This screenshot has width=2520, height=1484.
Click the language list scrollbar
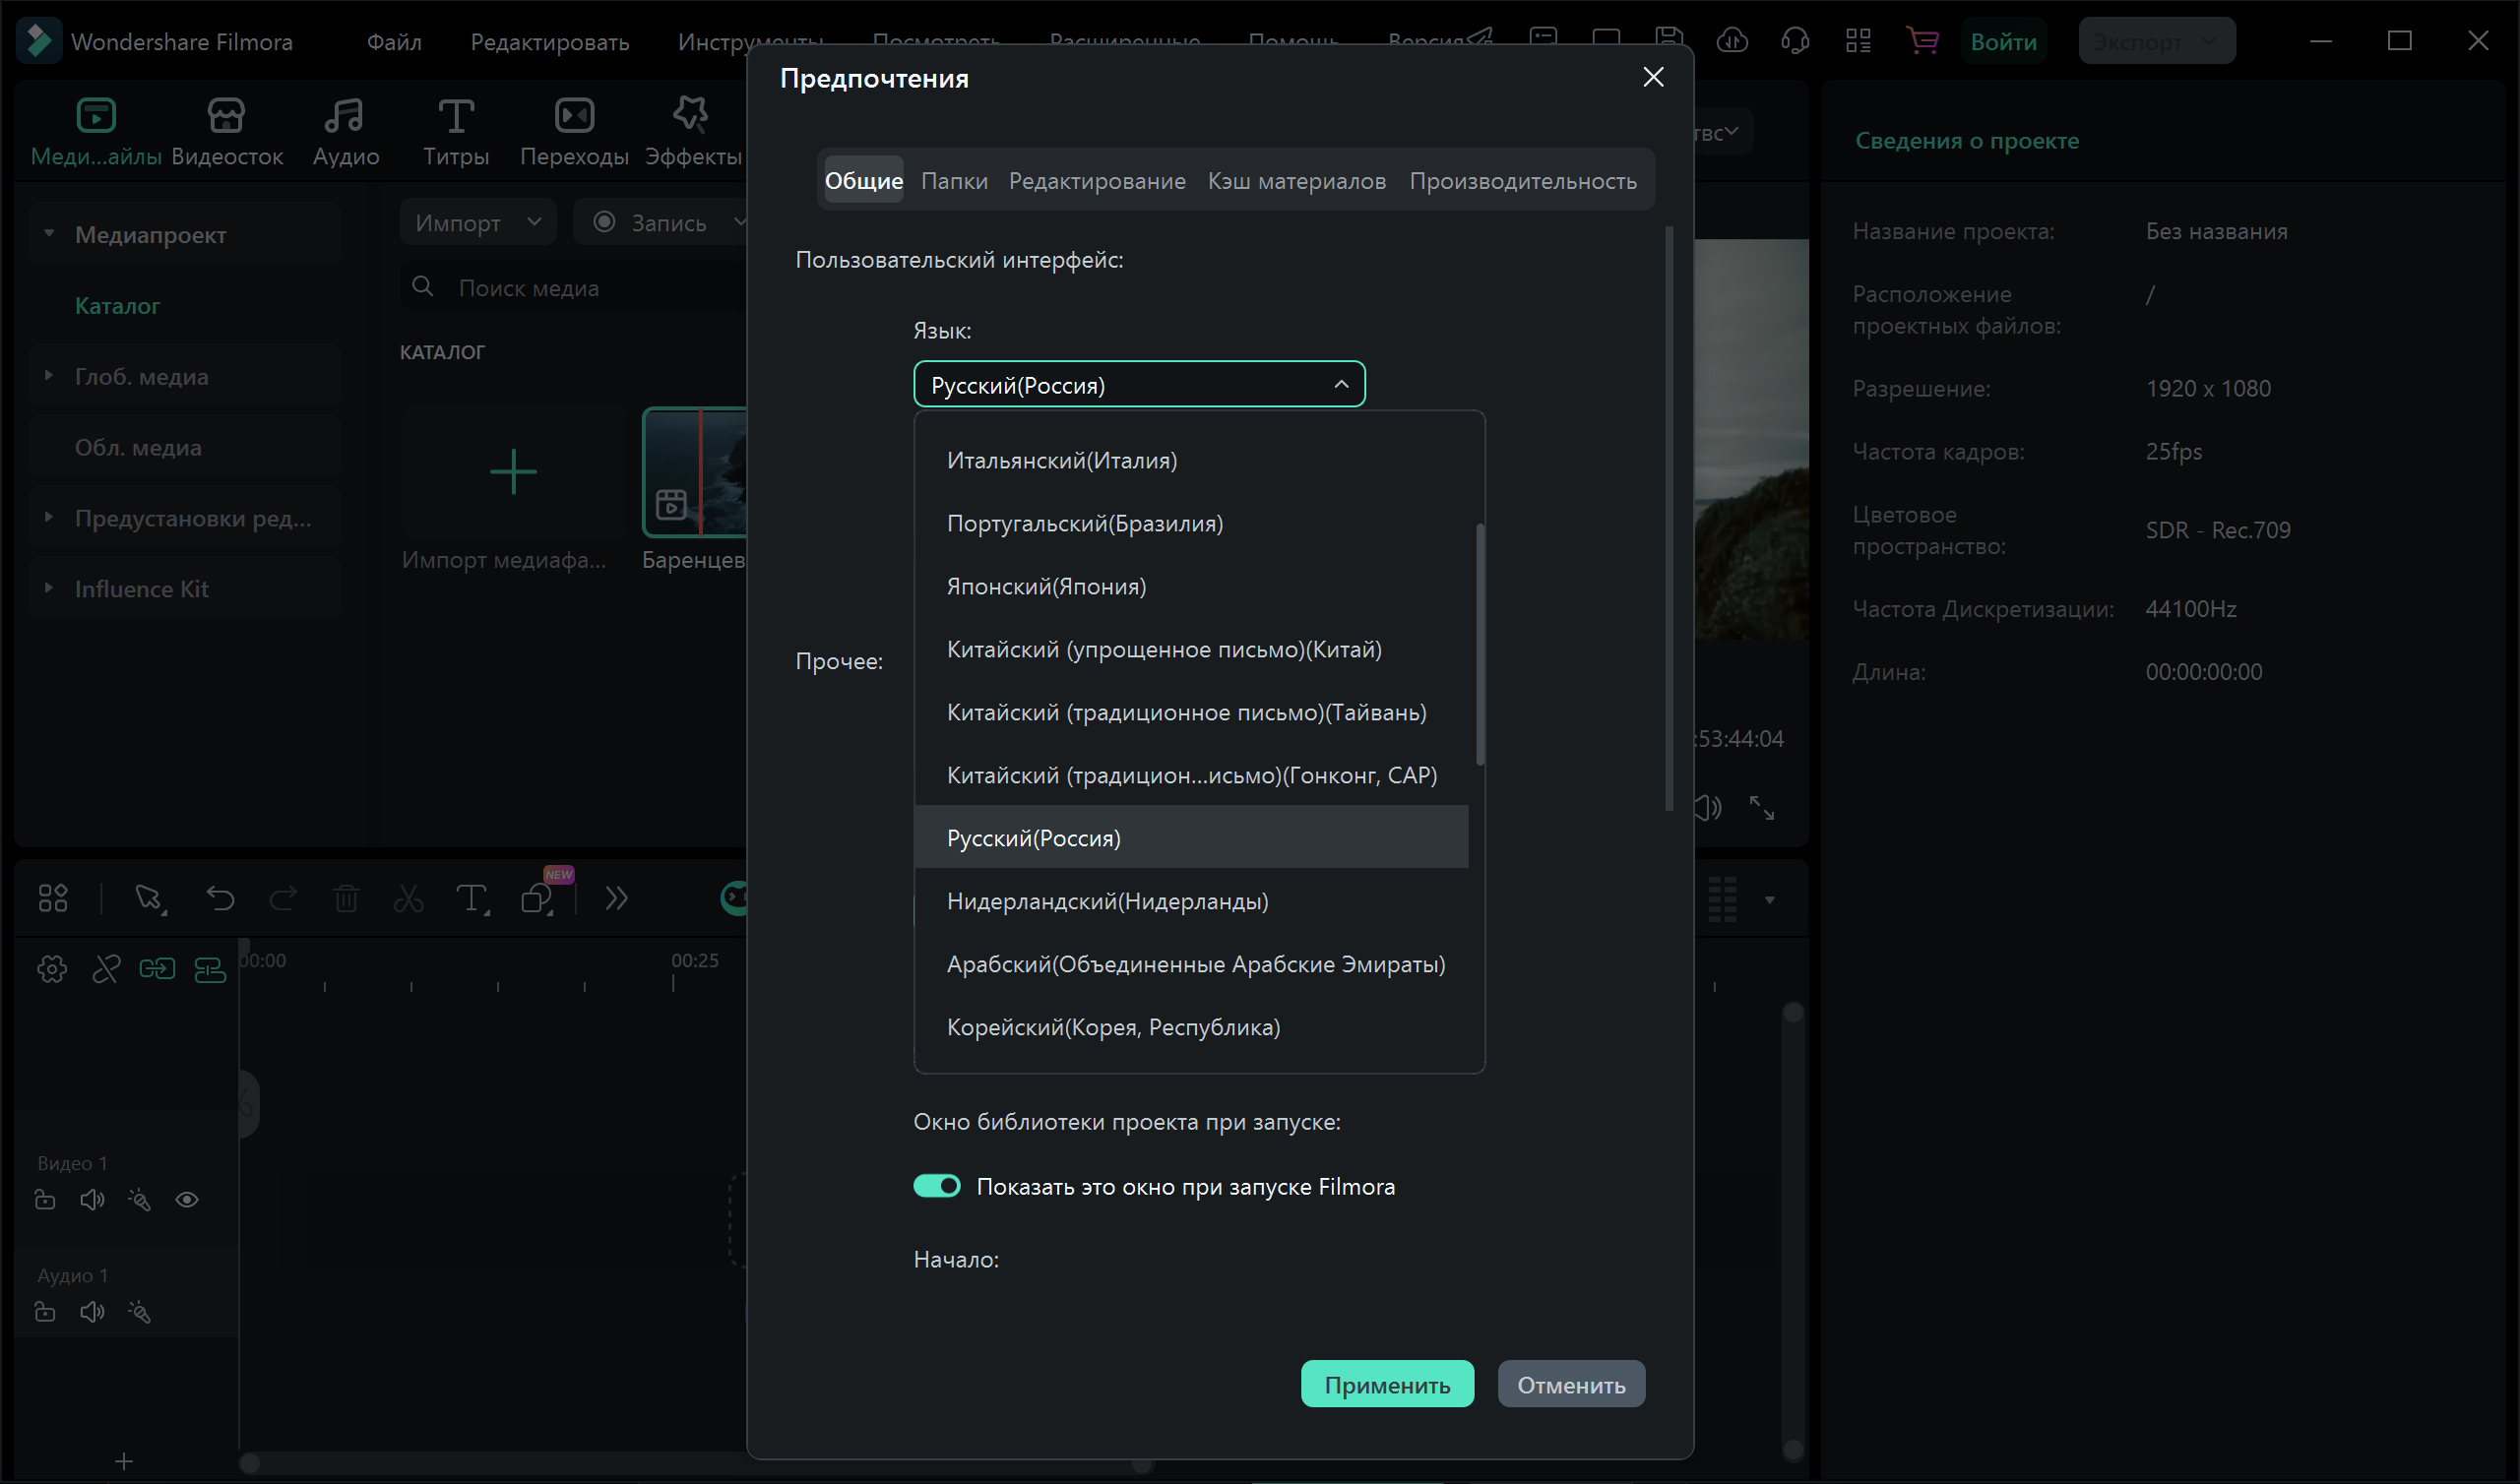pos(1479,645)
